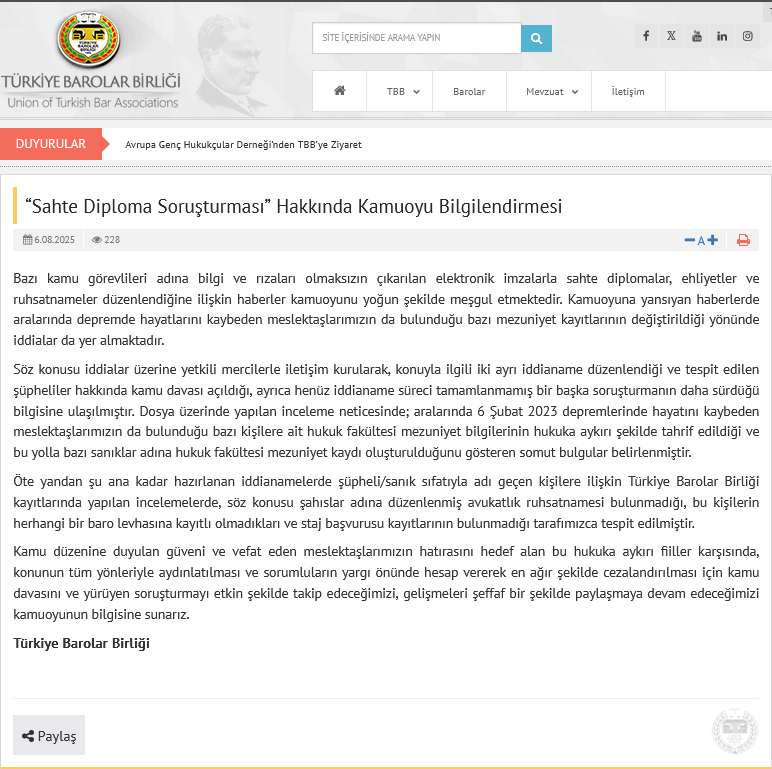The height and width of the screenshot is (769, 772).
Task: Click the calendar icon beside 6.08.2025
Action: [28, 240]
